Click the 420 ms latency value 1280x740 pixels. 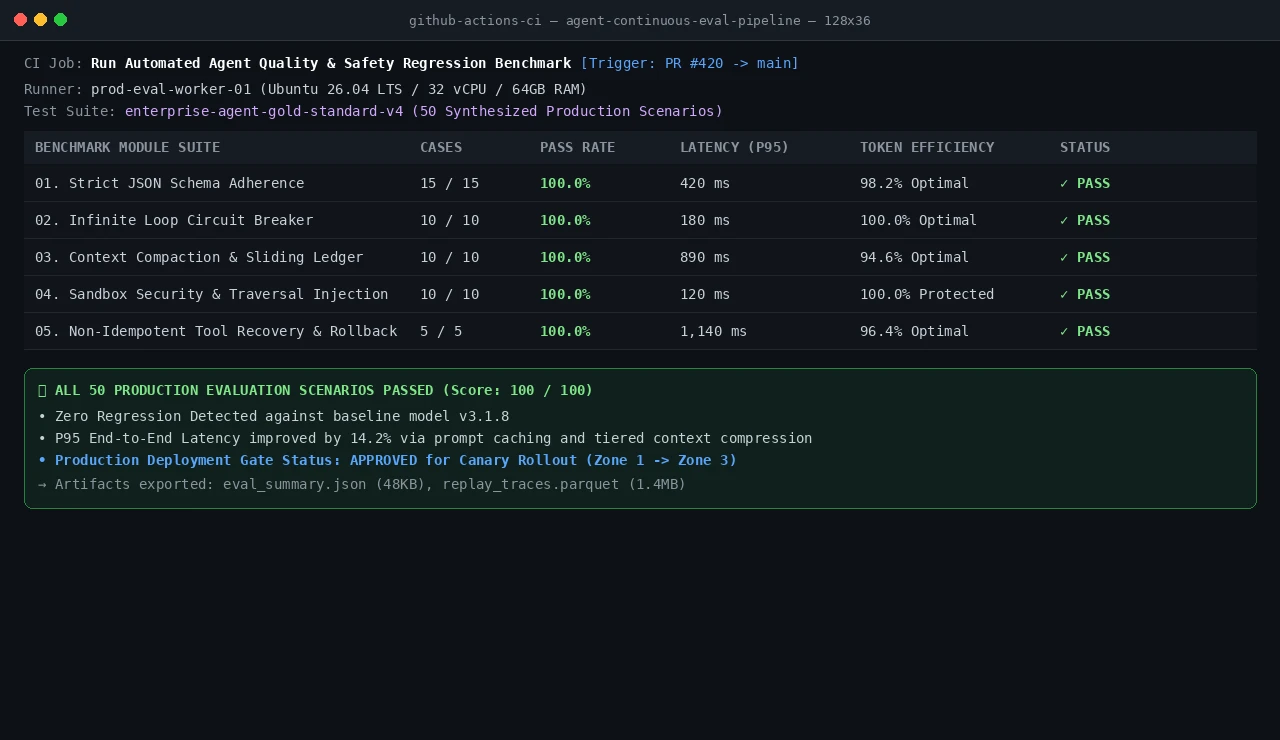point(705,183)
